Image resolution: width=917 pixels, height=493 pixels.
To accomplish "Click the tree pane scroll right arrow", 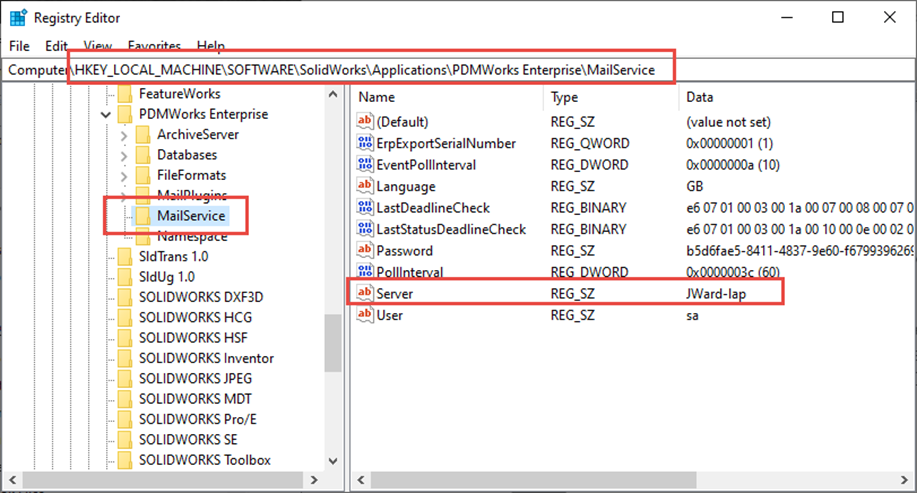I will pyautogui.click(x=314, y=480).
